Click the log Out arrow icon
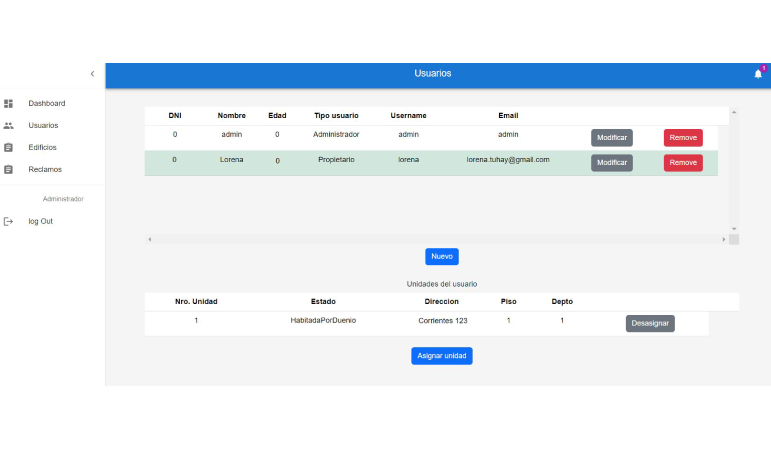Image resolution: width=771 pixels, height=452 pixels. pyautogui.click(x=9, y=221)
